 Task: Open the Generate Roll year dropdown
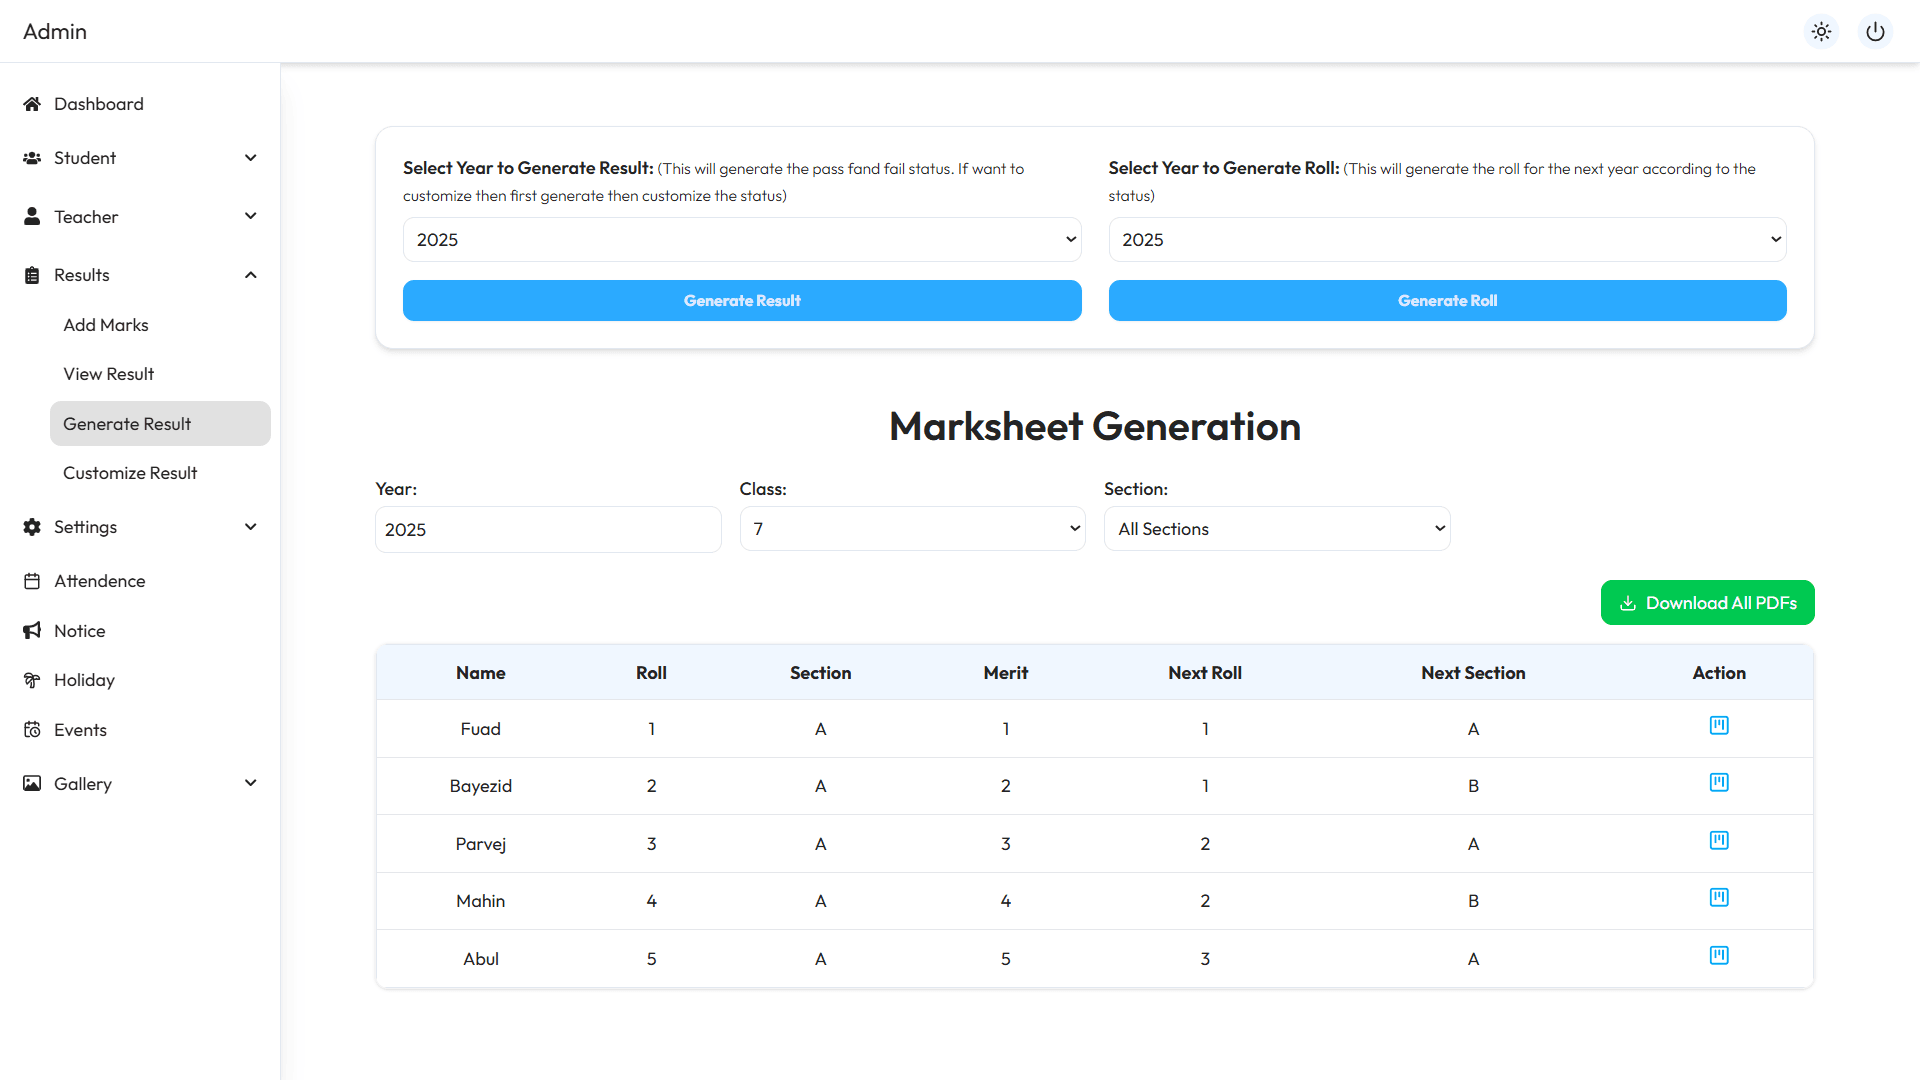1447,240
